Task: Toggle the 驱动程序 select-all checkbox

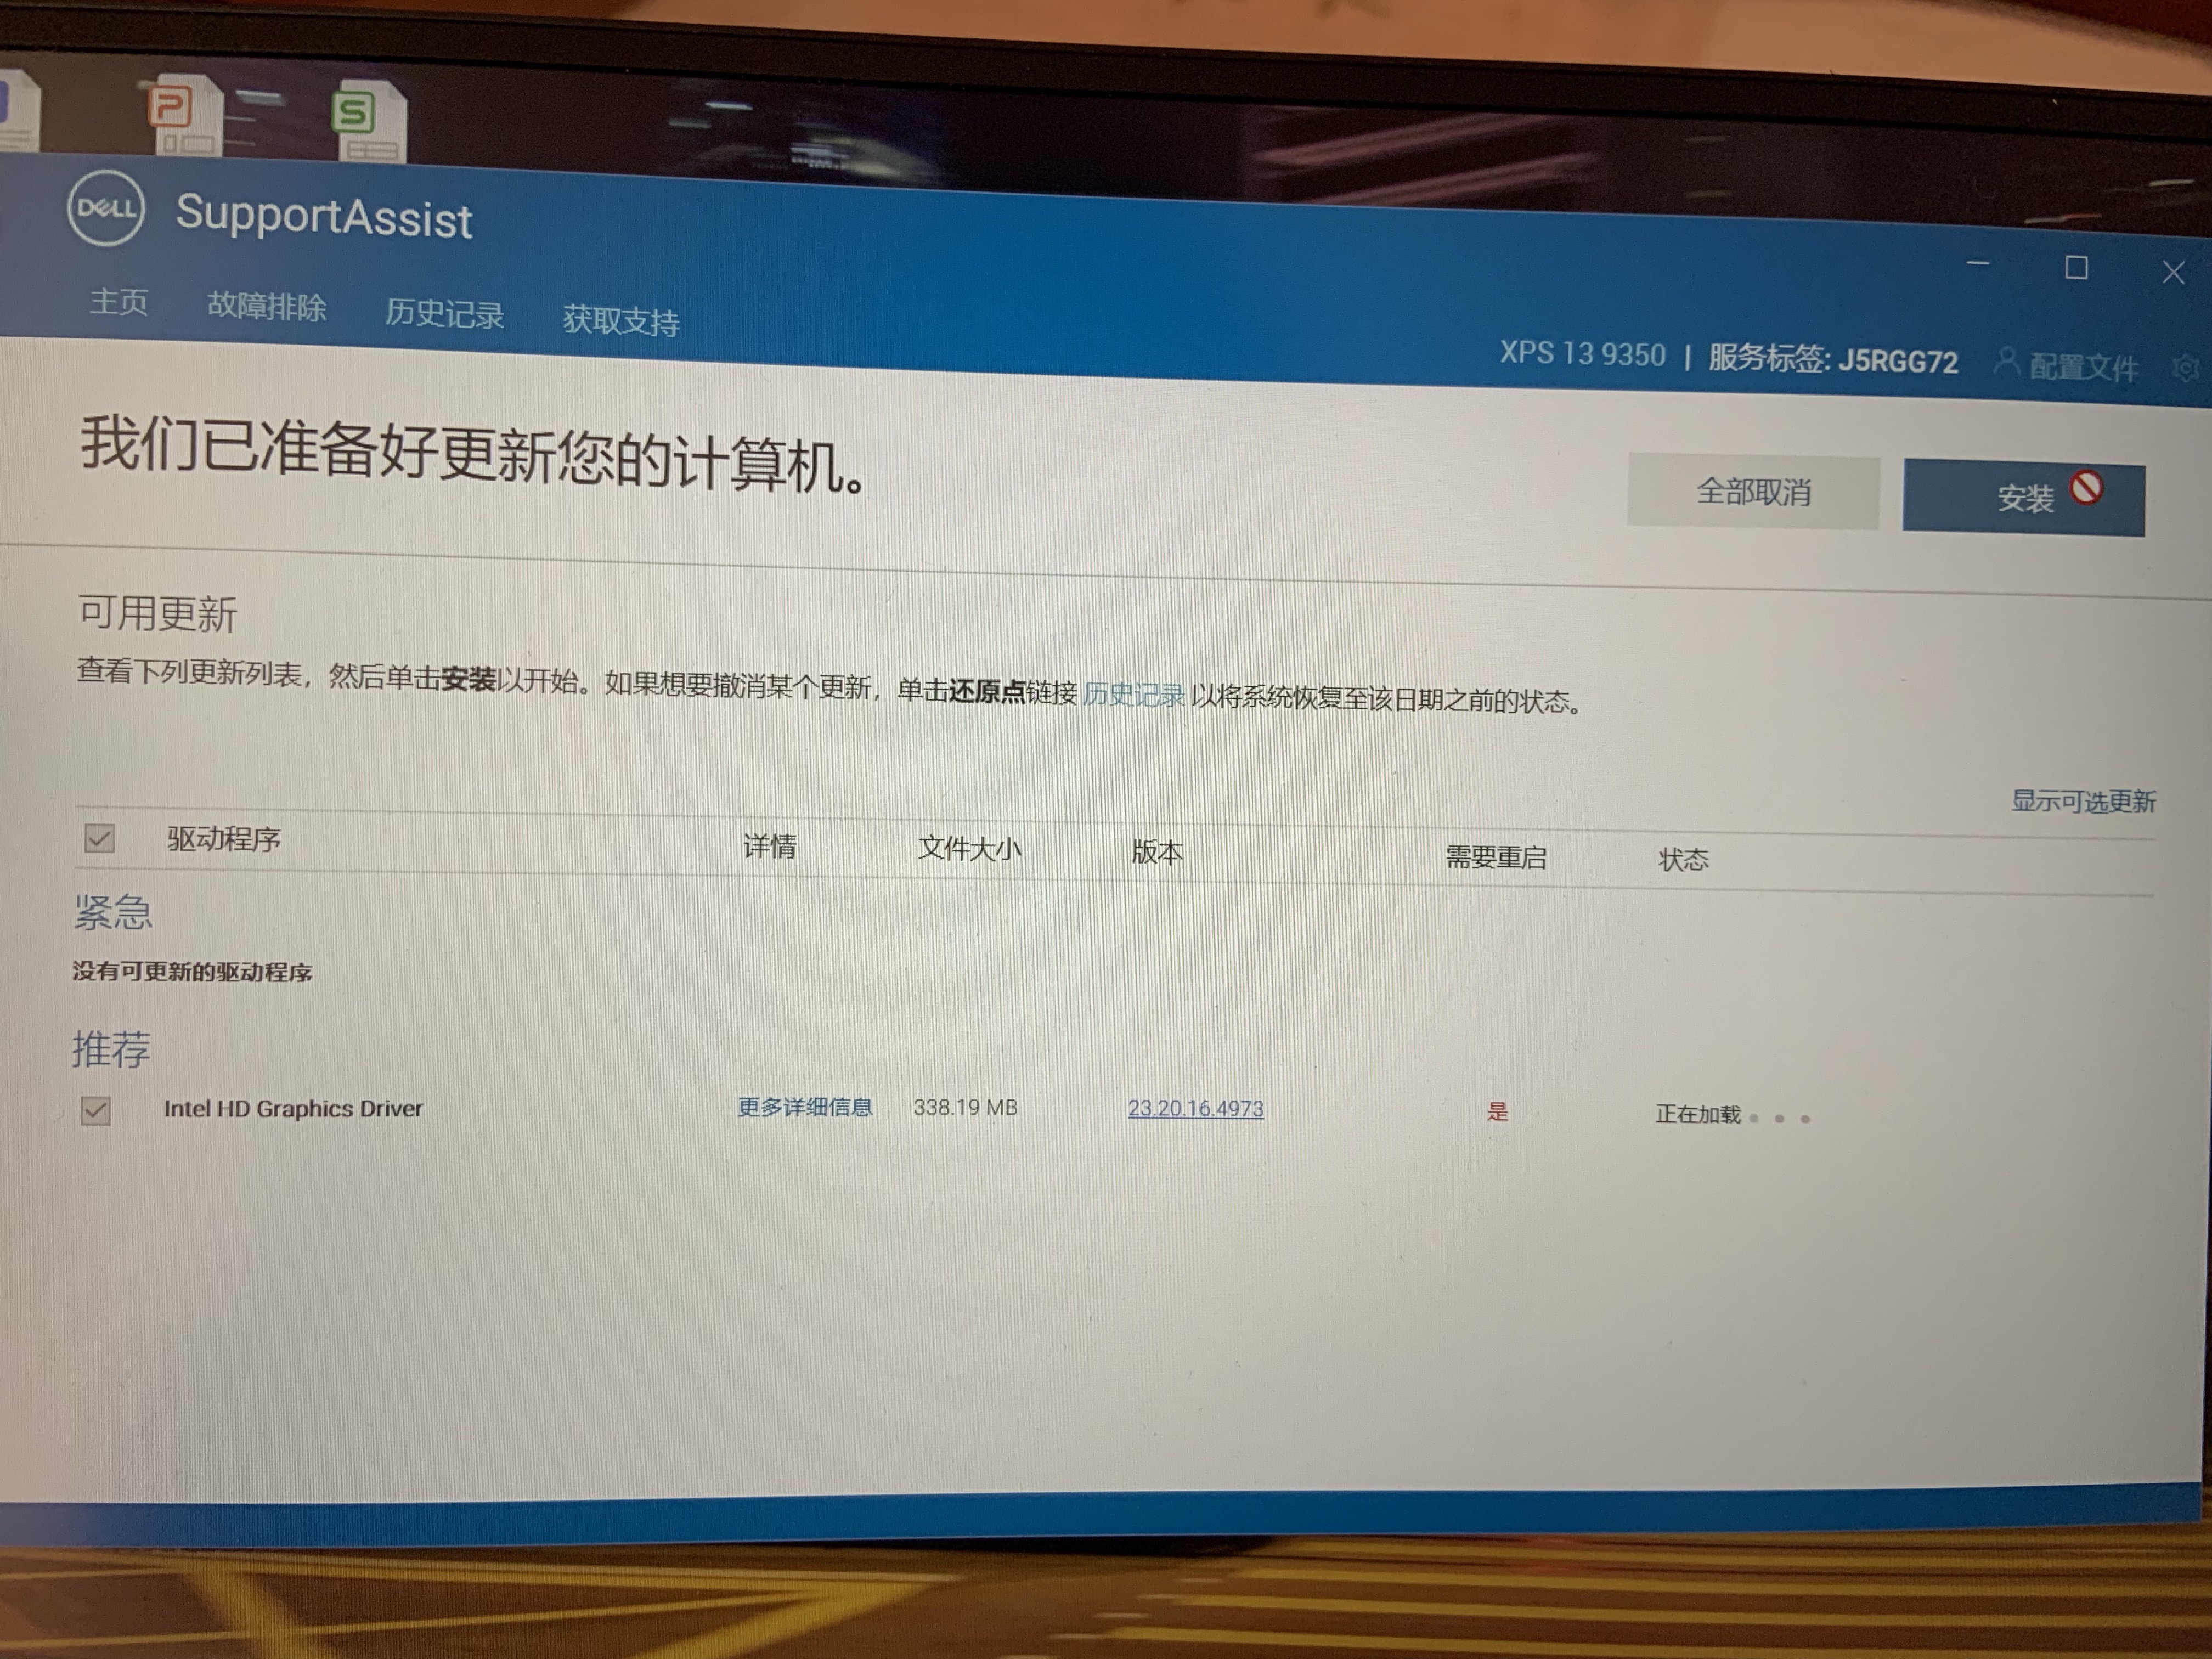Action: 99,838
